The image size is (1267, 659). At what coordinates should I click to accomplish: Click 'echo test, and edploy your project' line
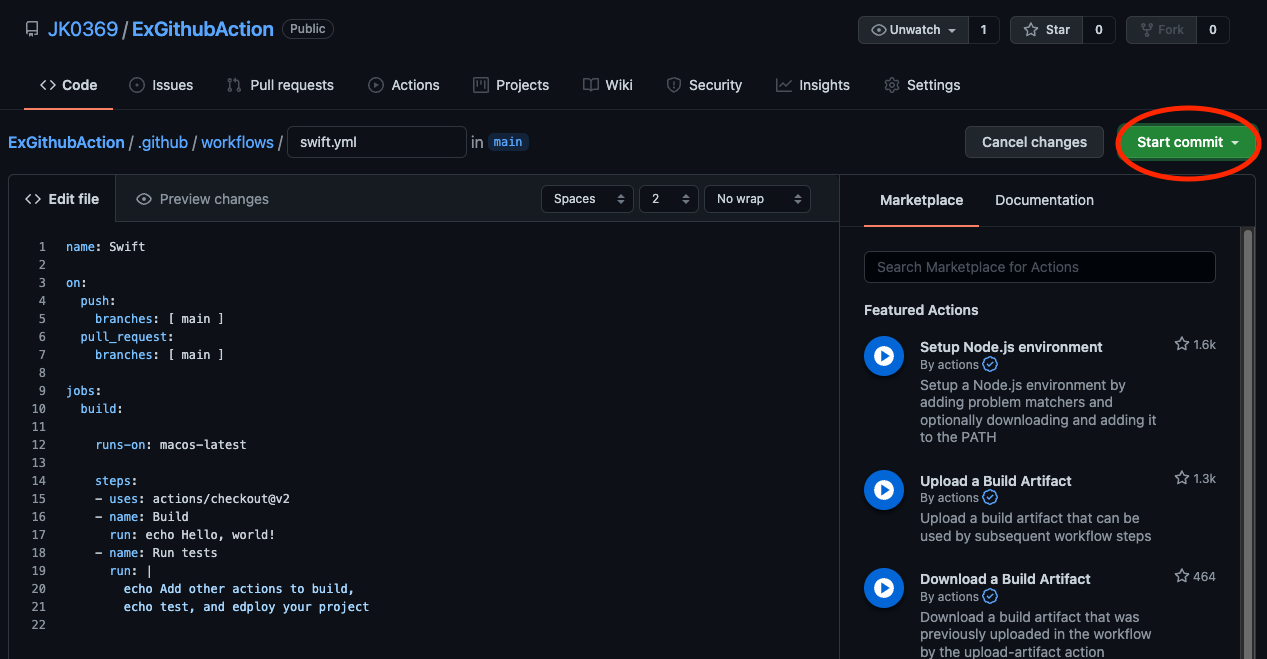click(246, 607)
